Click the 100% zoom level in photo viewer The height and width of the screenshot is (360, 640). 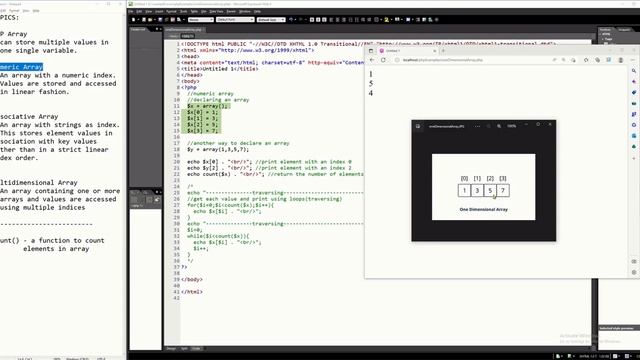click(x=511, y=126)
